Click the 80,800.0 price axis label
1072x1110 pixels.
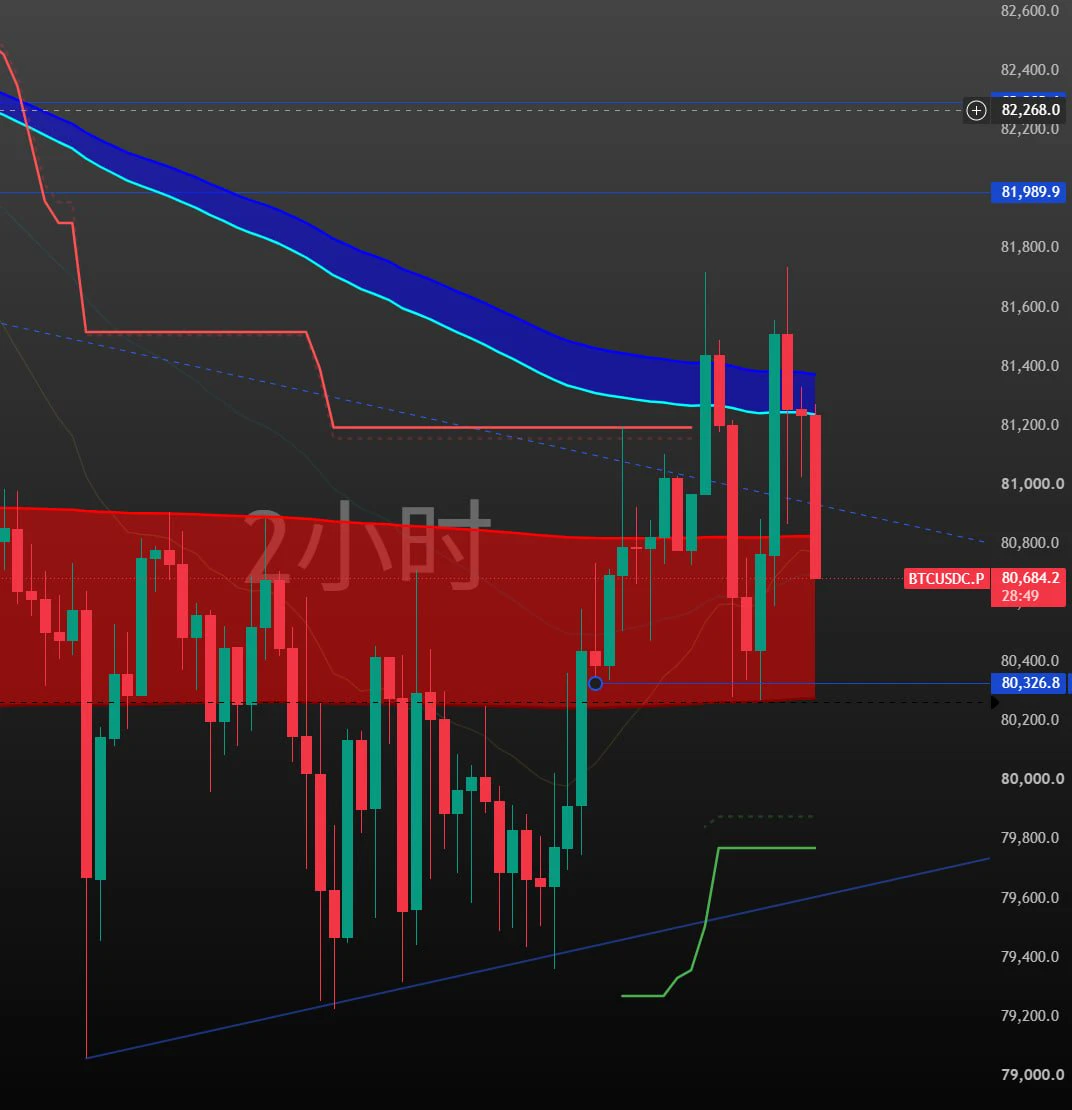click(x=1030, y=542)
